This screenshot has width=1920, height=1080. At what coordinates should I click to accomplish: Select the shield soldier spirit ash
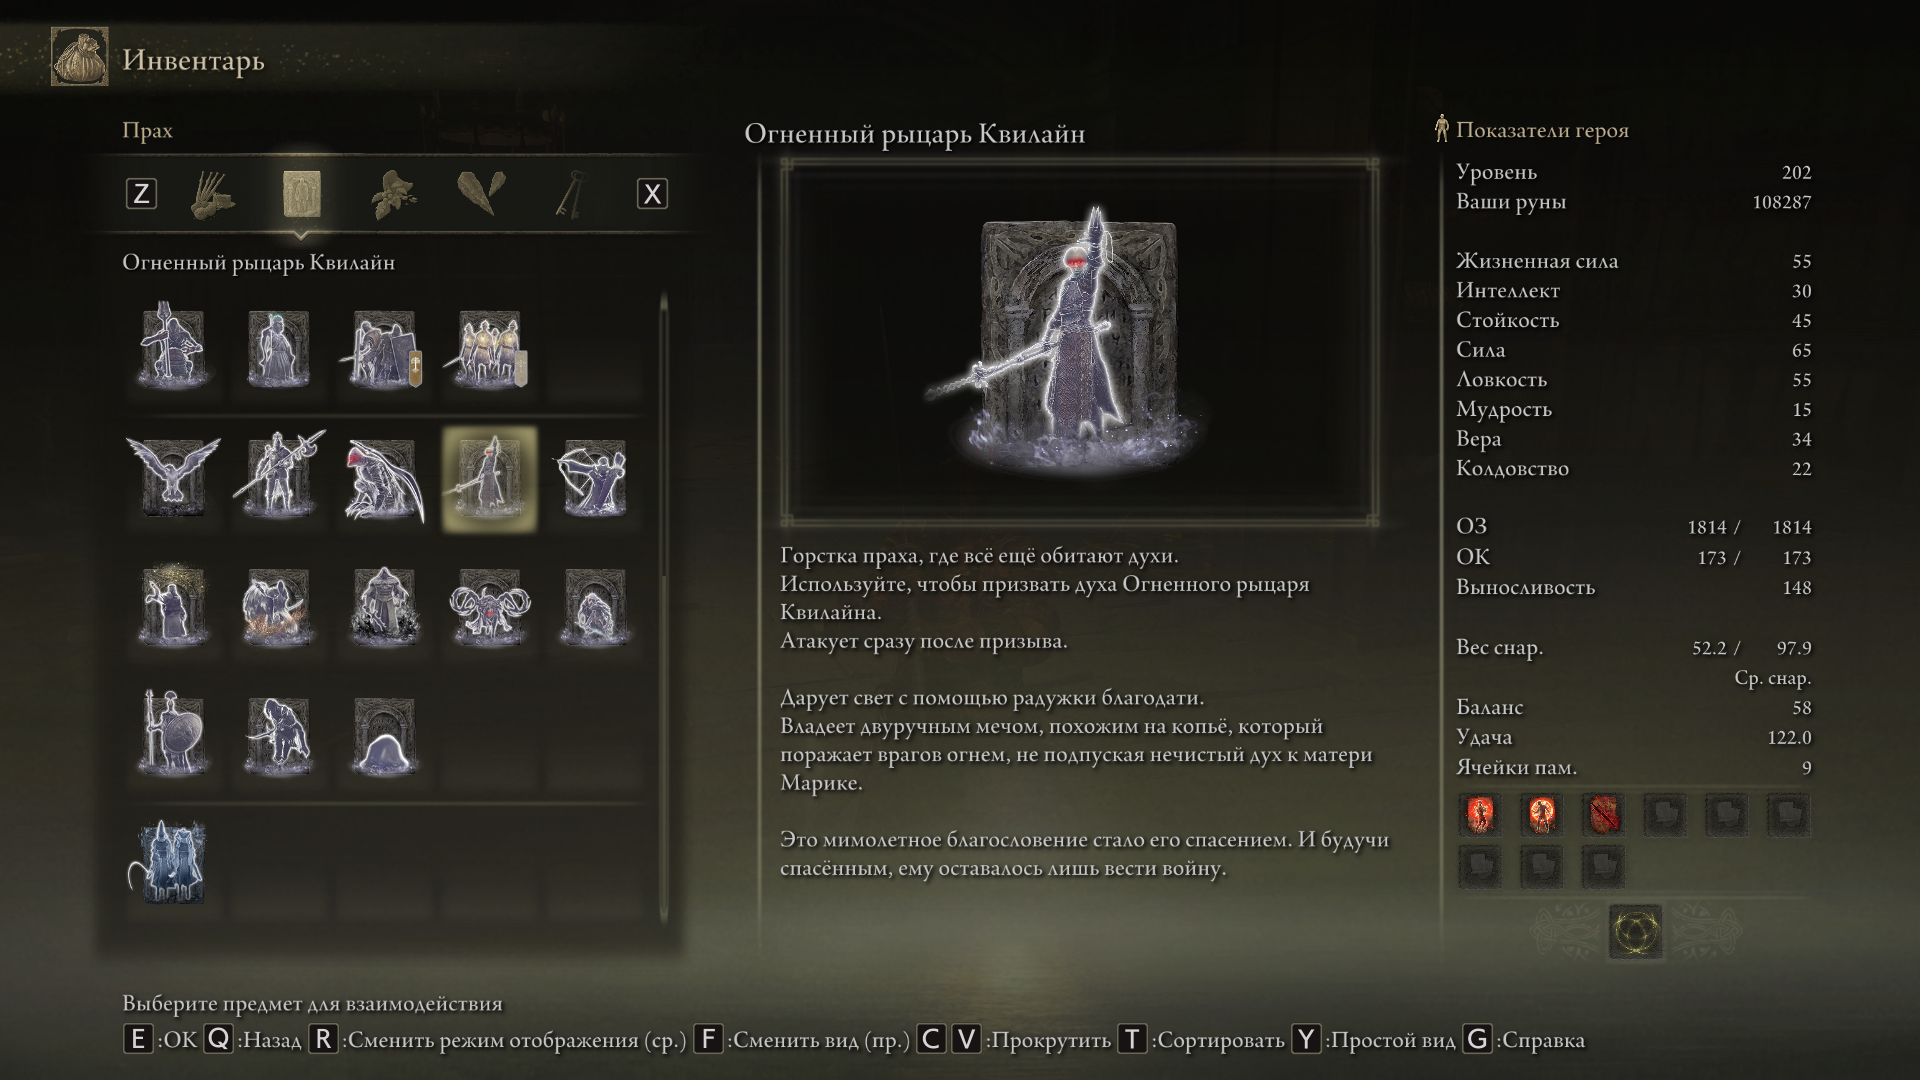tap(172, 734)
